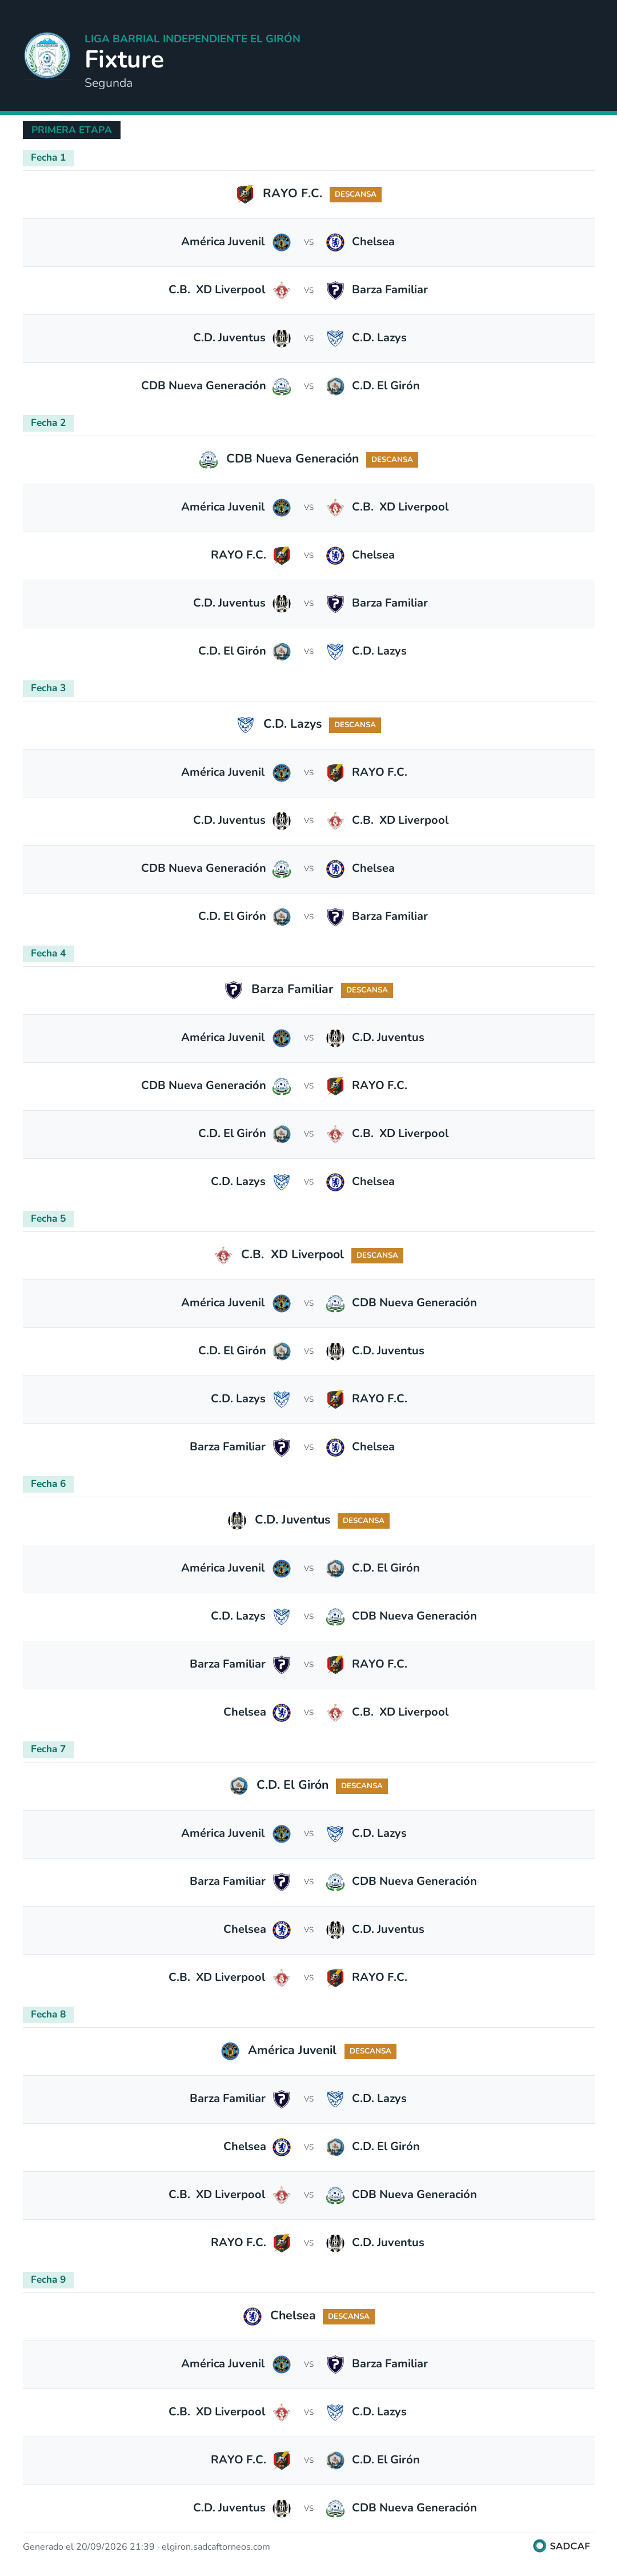Select the Fecha 1 label
Image resolution: width=617 pixels, height=2576 pixels.
pos(48,157)
